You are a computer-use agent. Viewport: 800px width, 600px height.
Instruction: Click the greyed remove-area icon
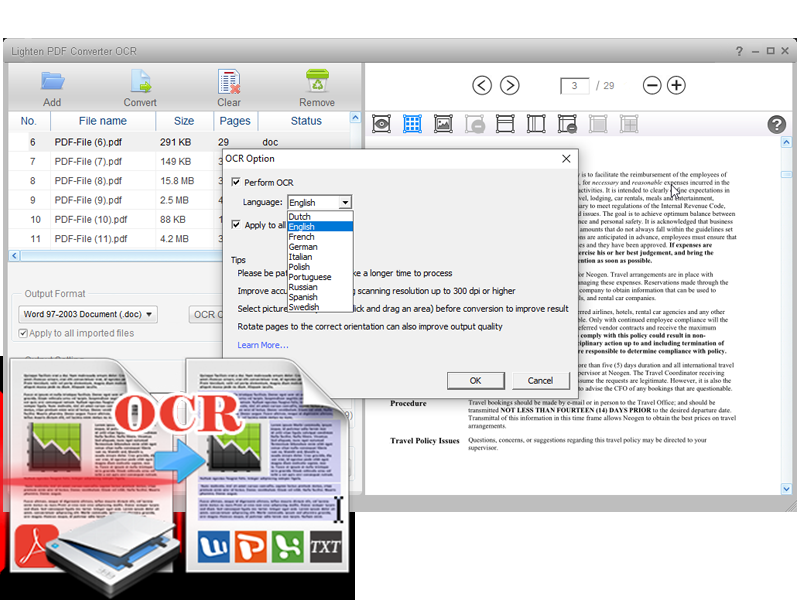point(474,124)
